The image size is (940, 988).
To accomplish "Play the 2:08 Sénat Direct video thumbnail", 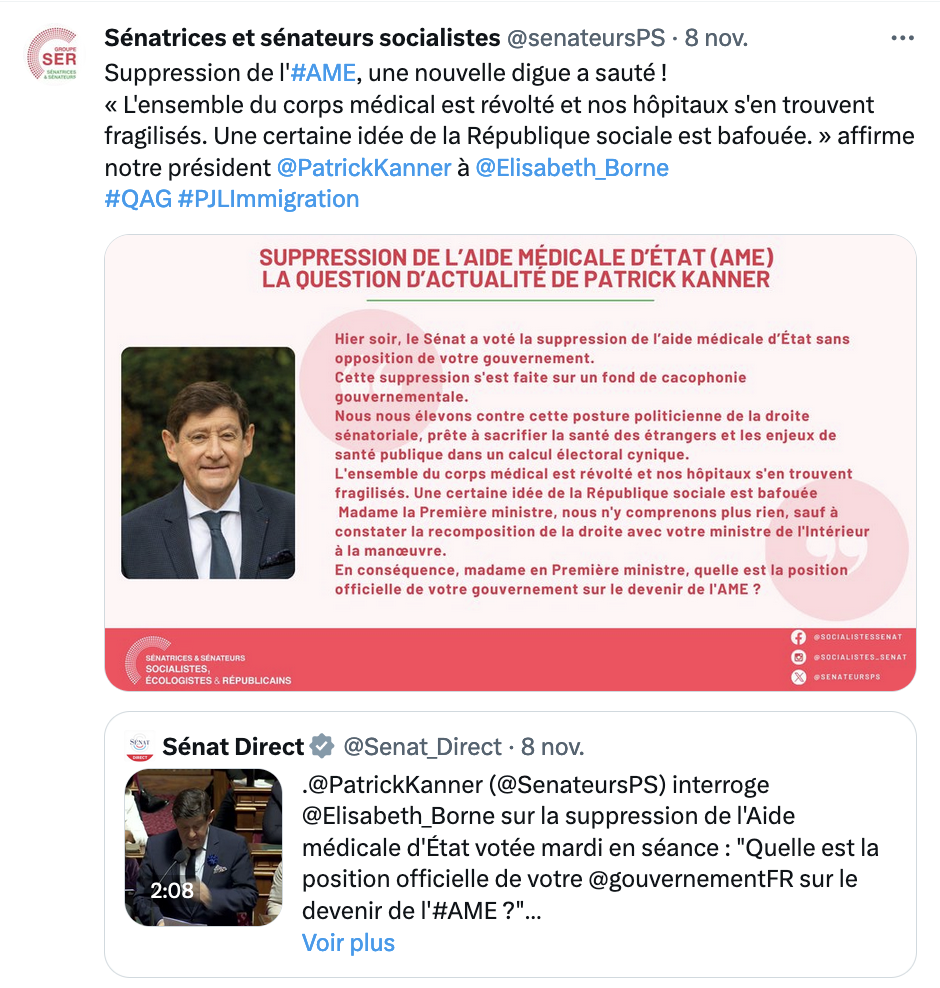I will (203, 847).
